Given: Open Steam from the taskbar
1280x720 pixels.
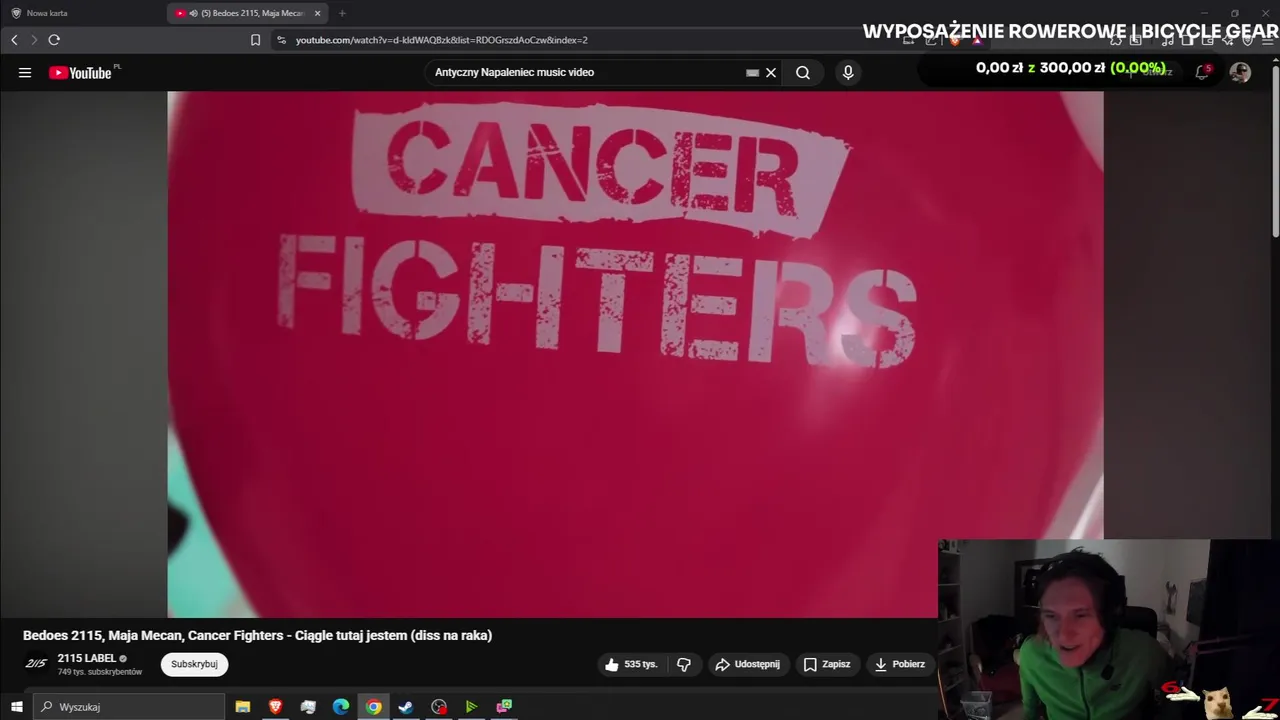Looking at the screenshot, I should [406, 707].
